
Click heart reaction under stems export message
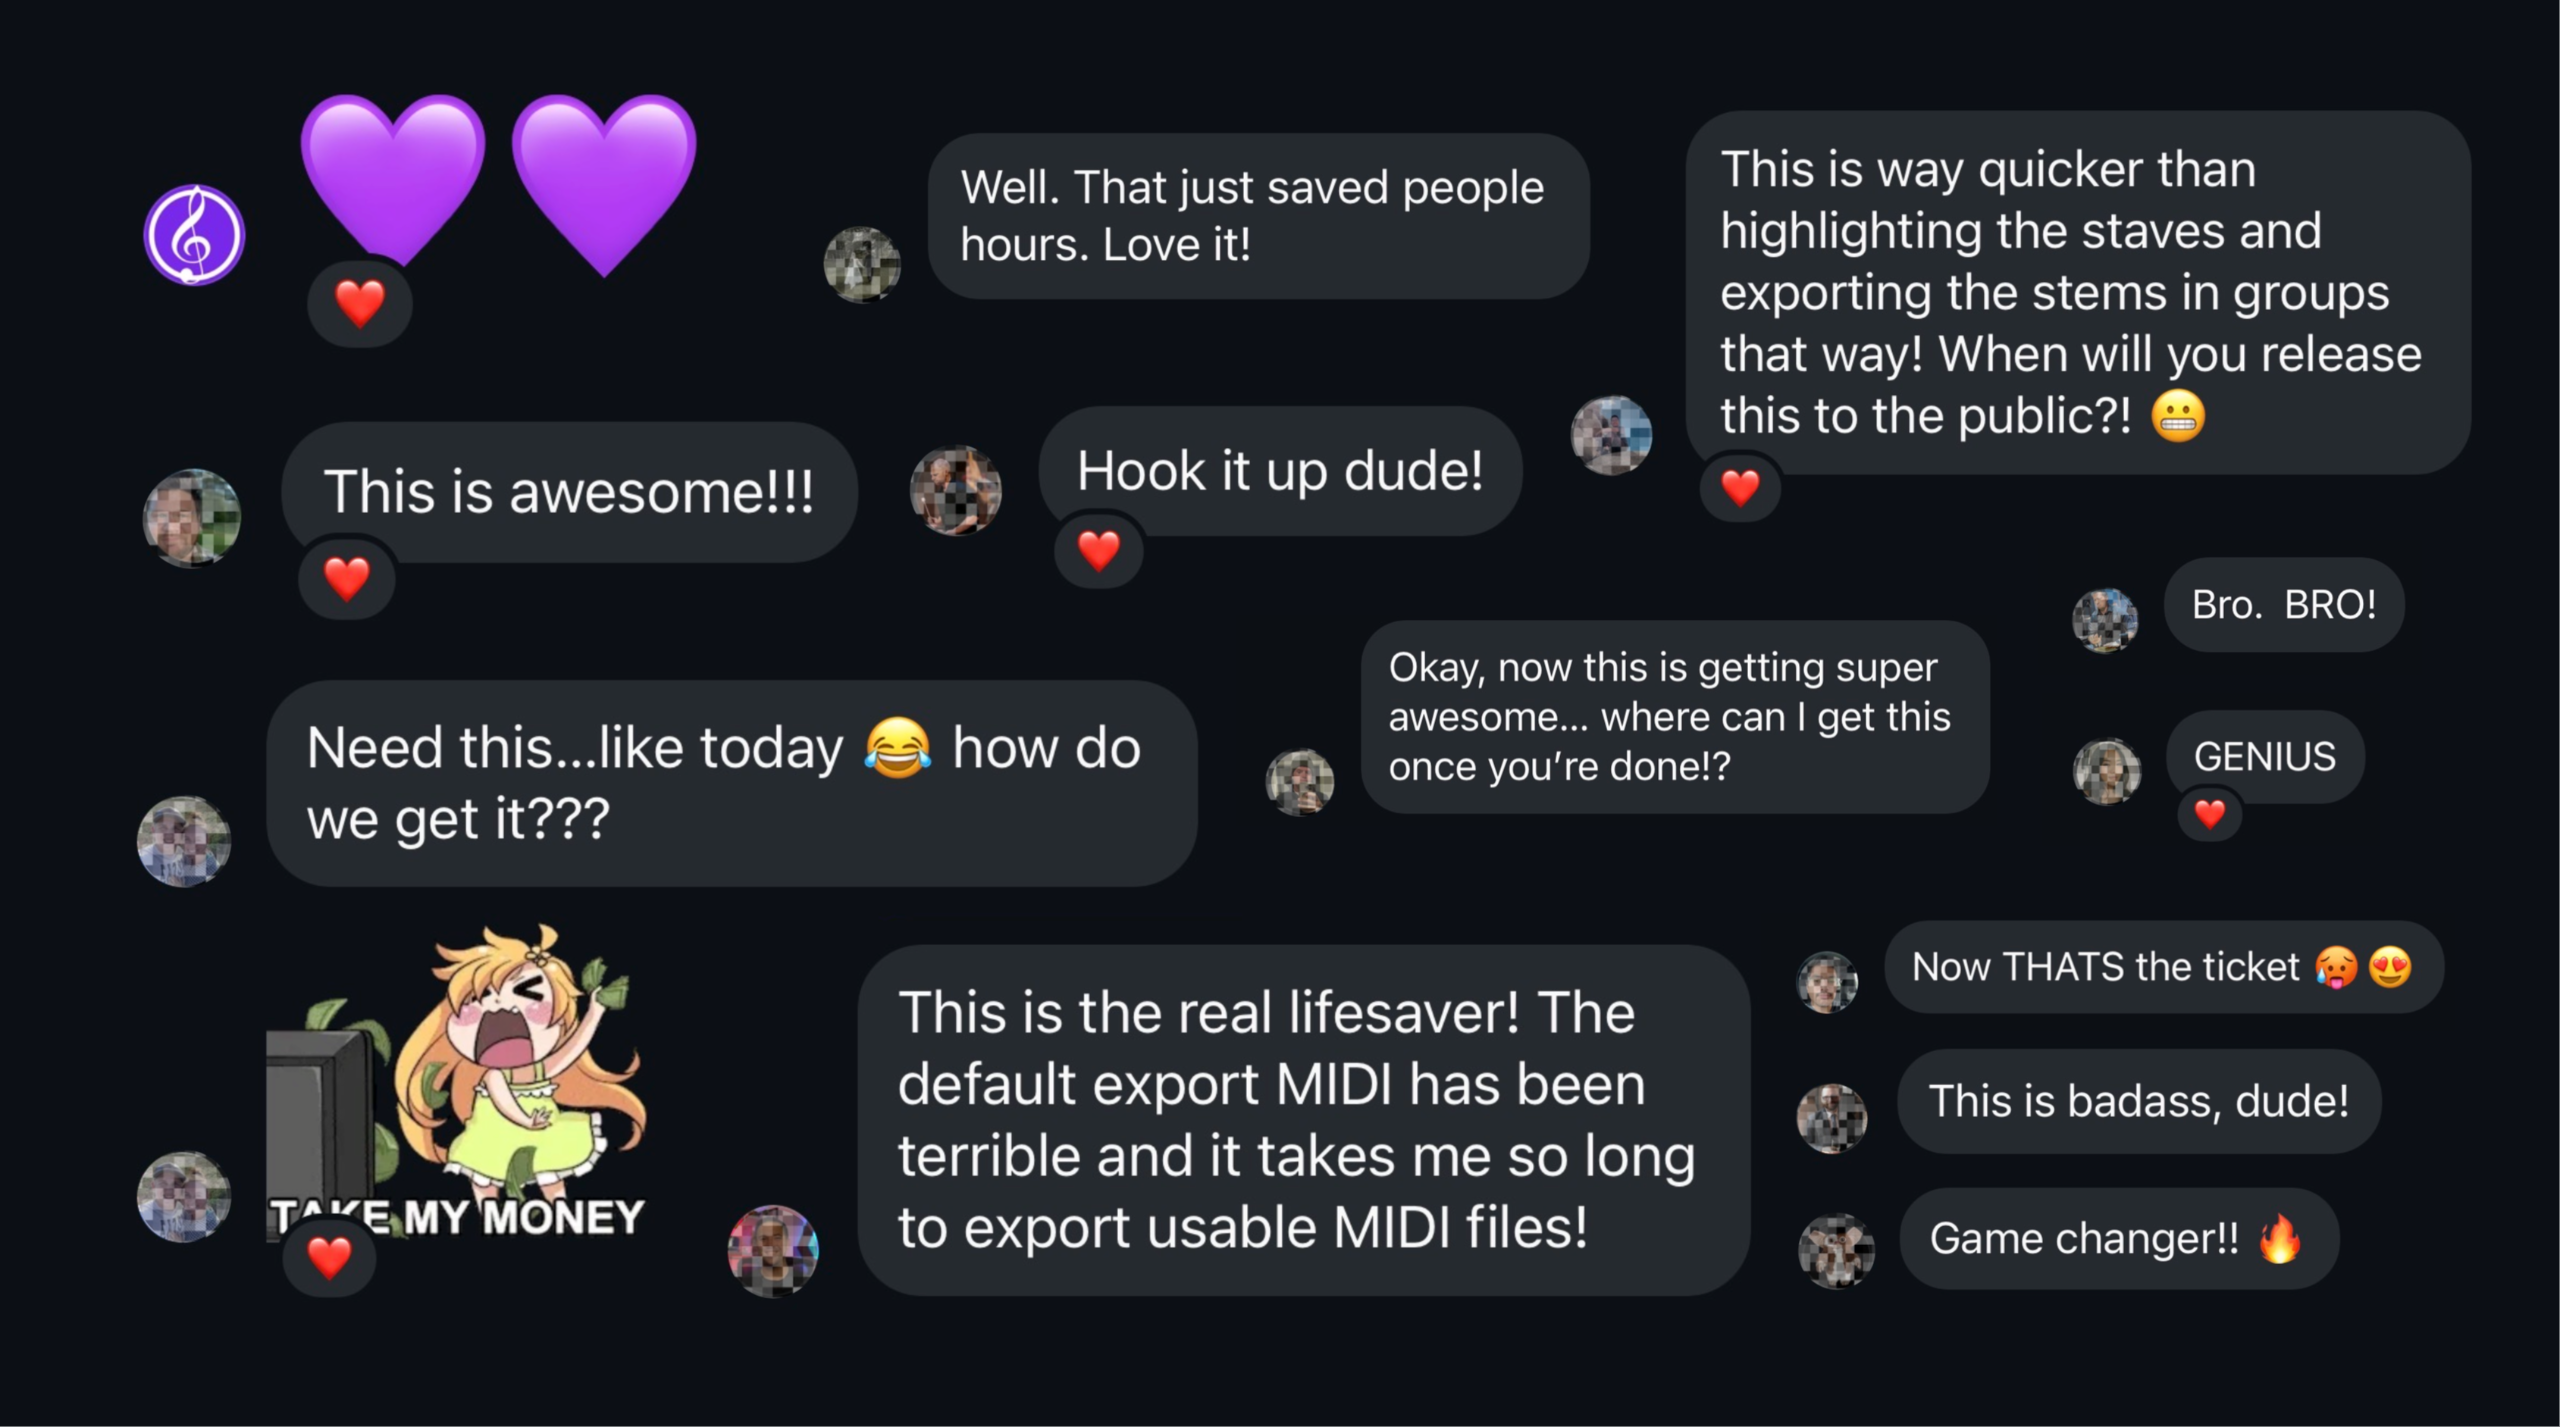click(x=1740, y=487)
